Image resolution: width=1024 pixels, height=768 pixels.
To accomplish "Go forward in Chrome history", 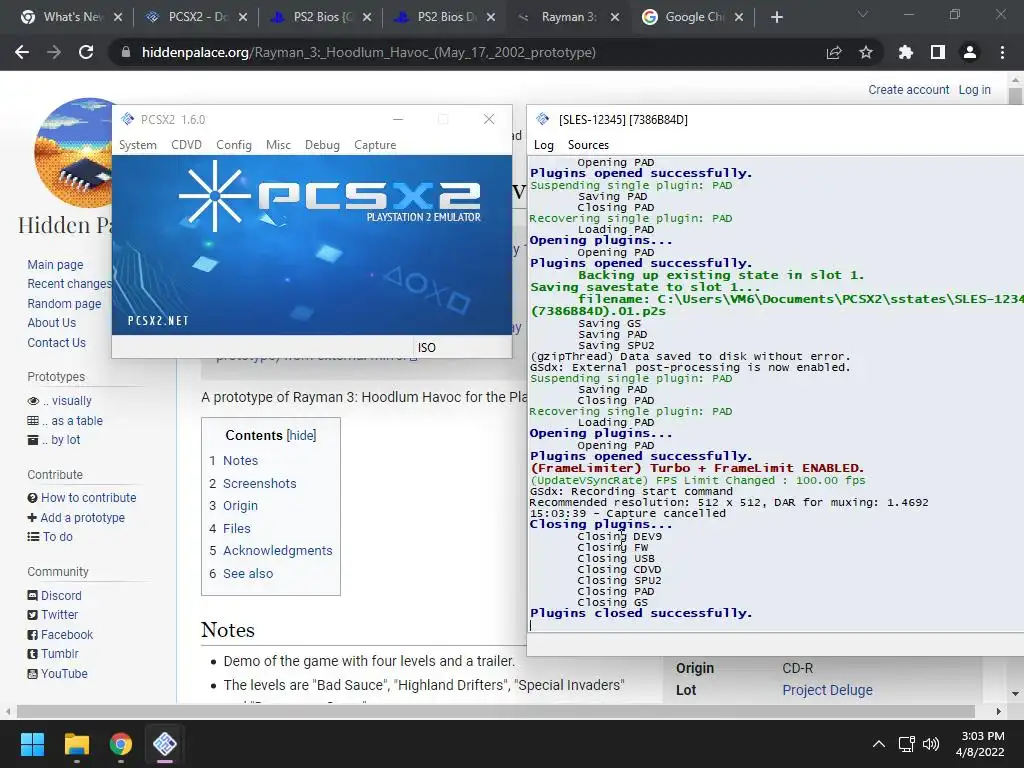I will tap(54, 52).
